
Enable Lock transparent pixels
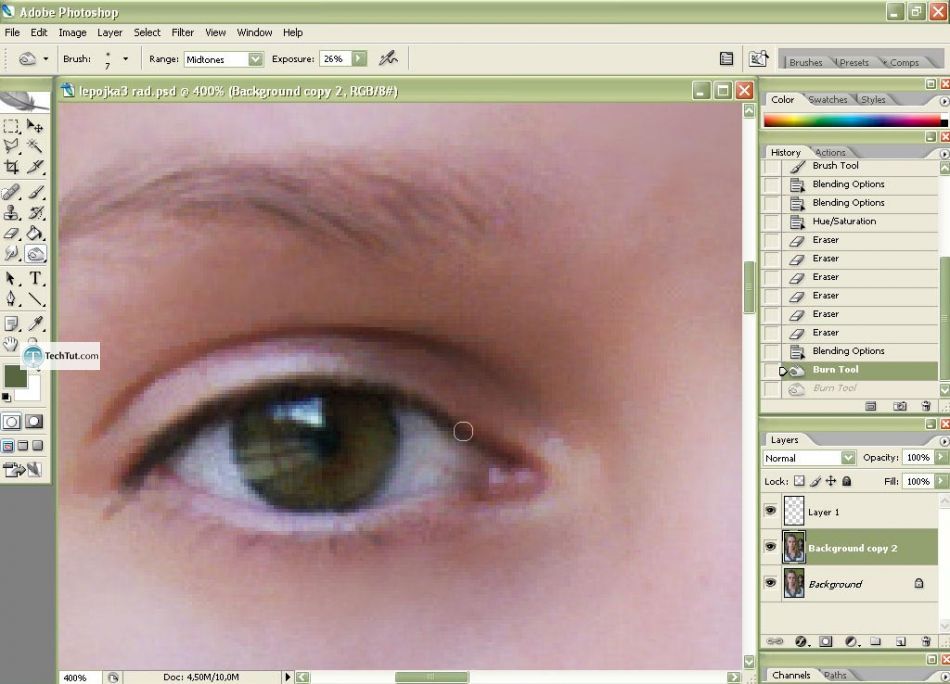[799, 481]
